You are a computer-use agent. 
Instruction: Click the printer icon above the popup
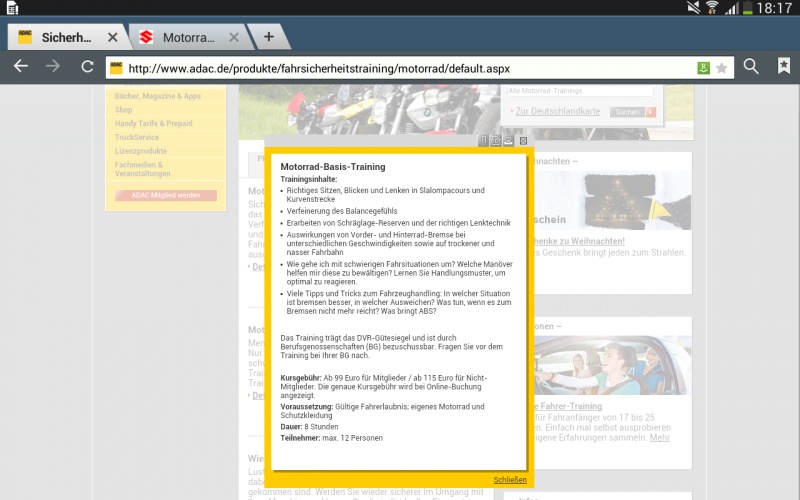point(509,140)
